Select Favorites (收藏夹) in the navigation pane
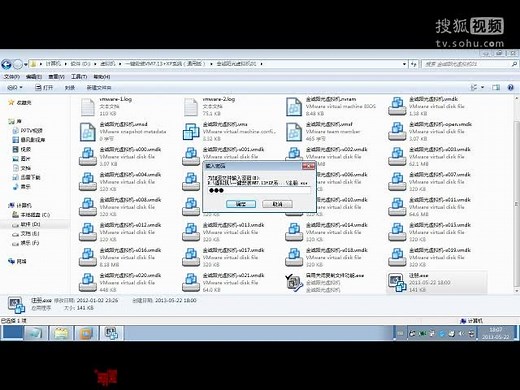Viewport: 520px width, 390px height. click(x=20, y=102)
